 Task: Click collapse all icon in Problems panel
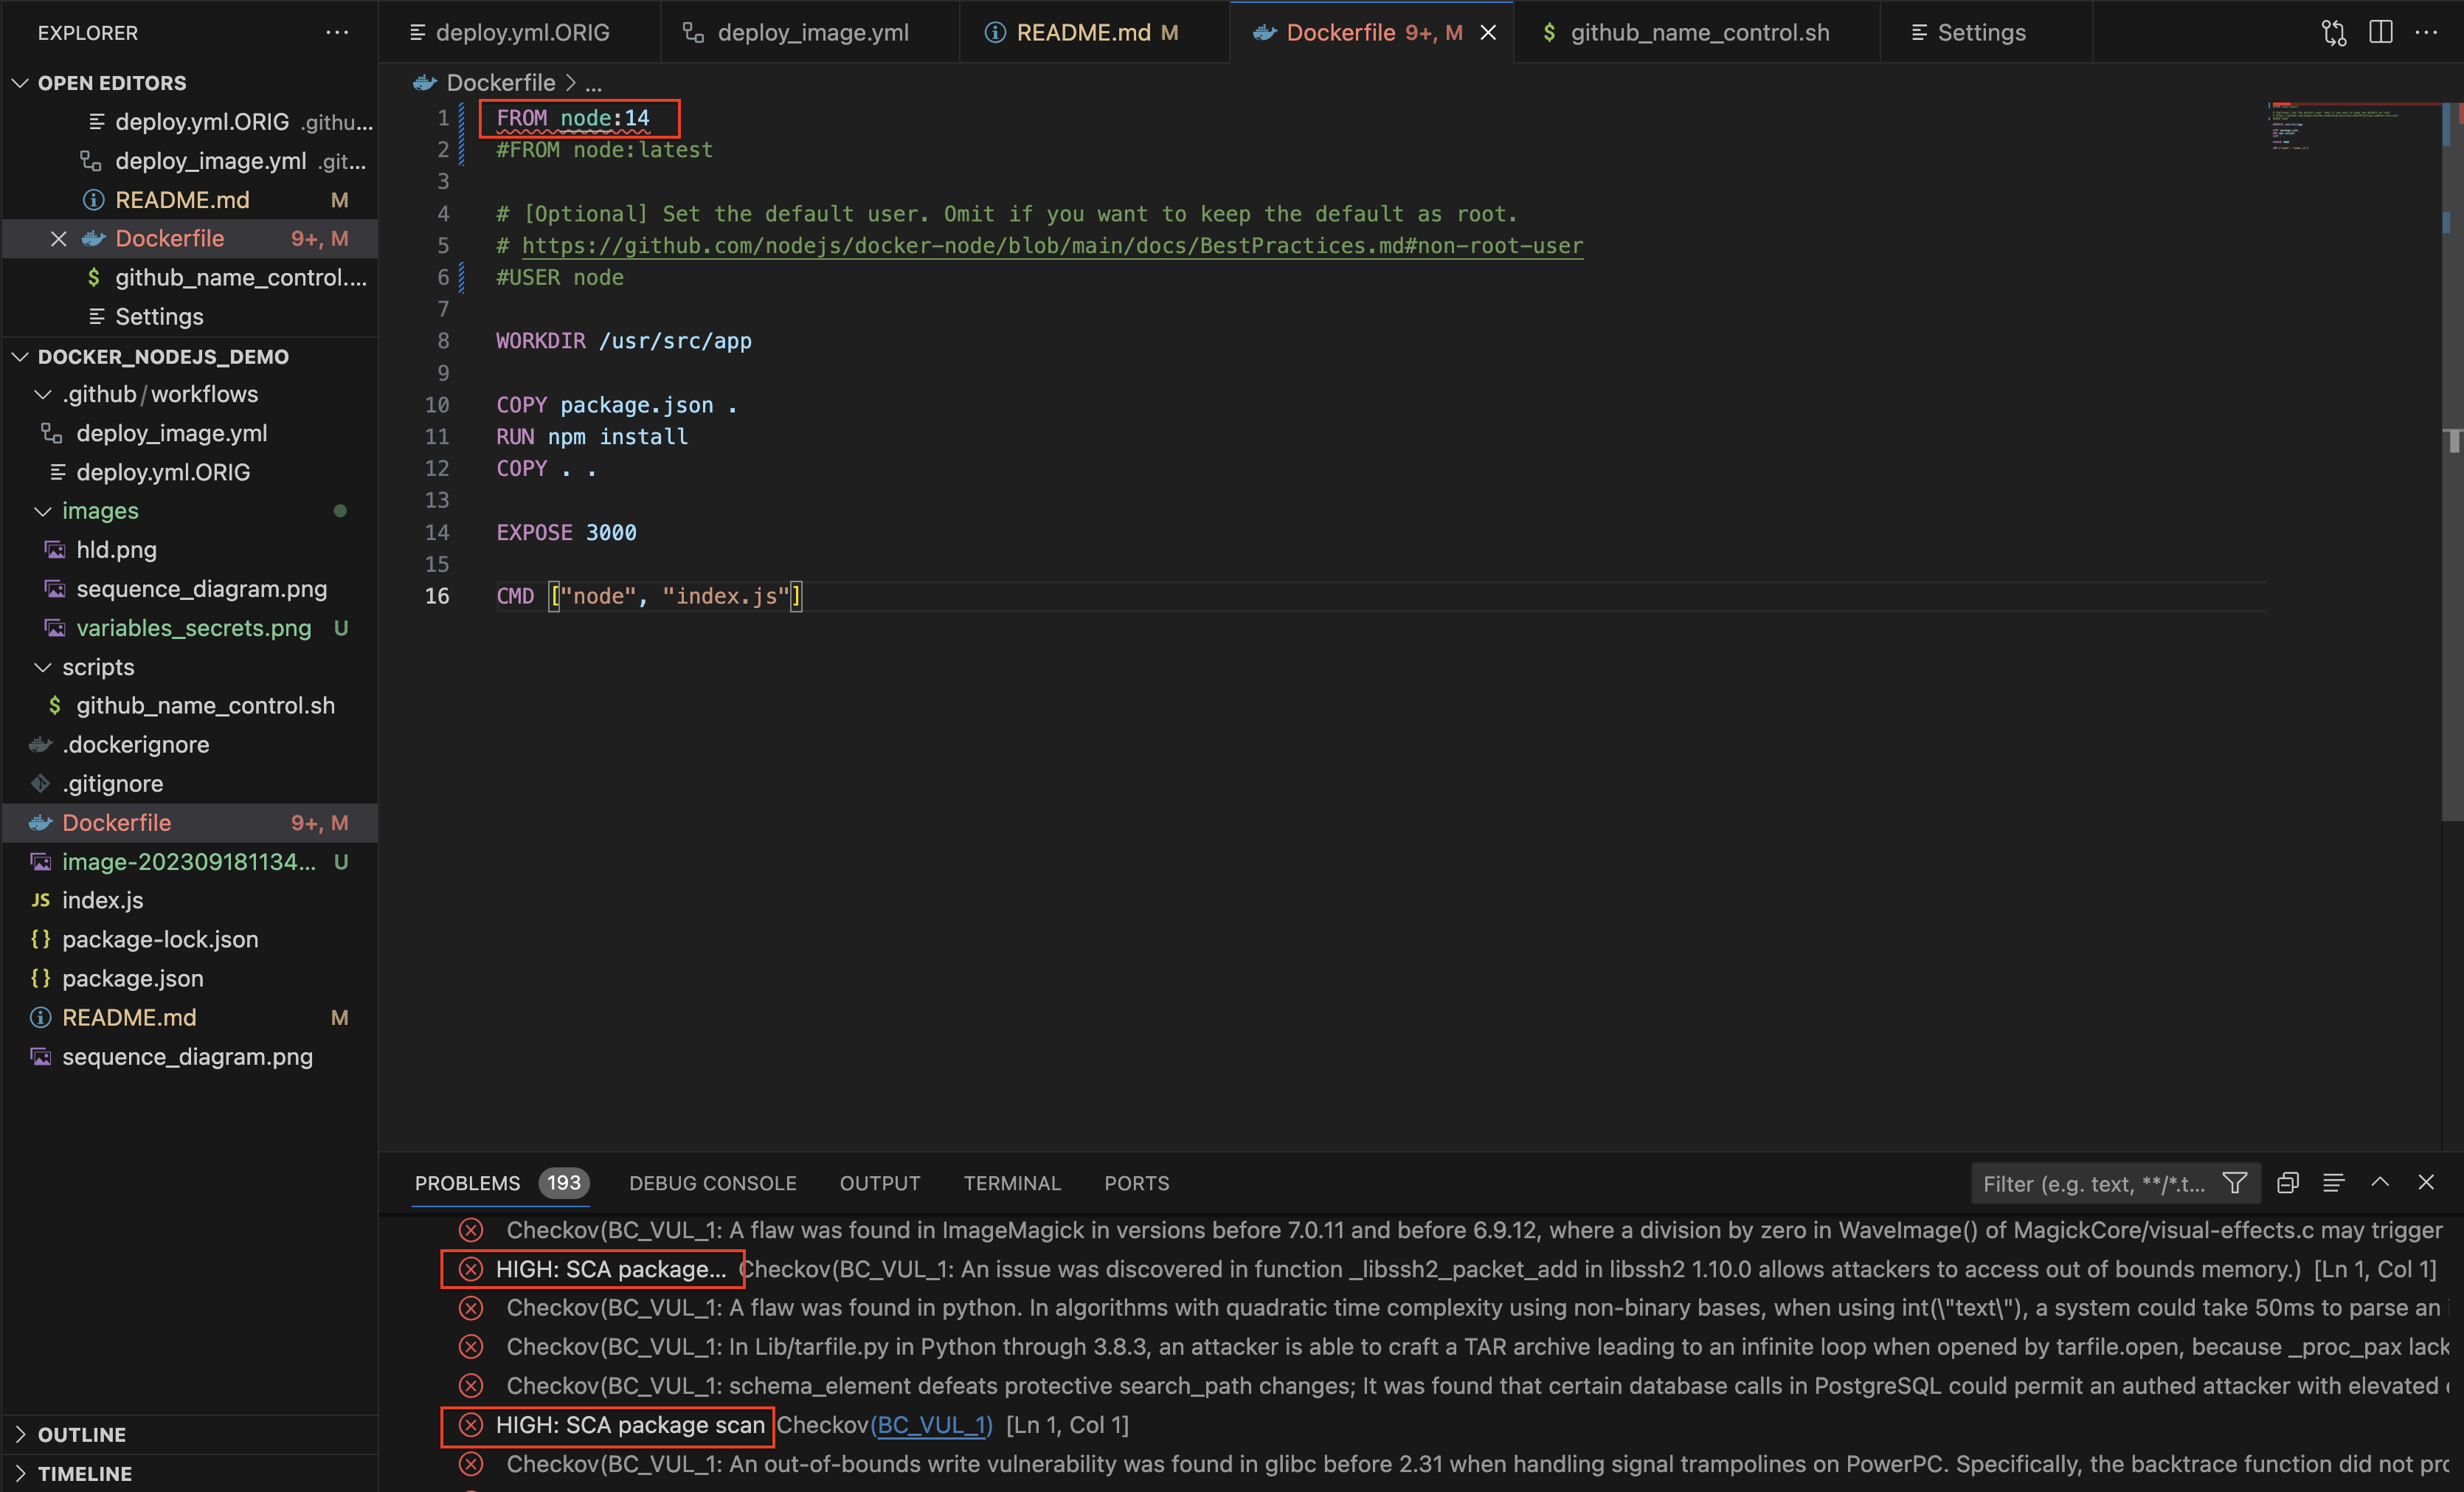coord(2287,1183)
